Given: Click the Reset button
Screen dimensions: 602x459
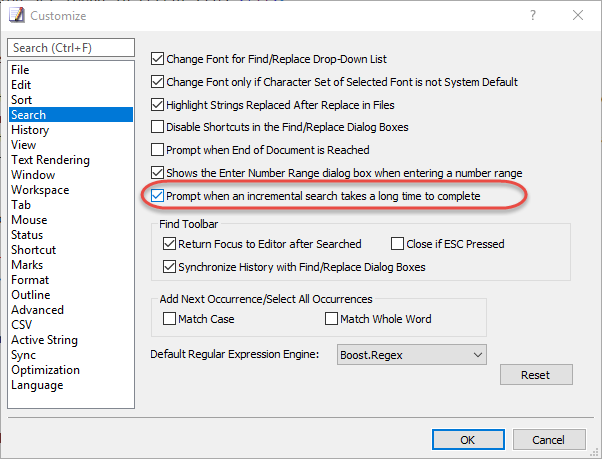Looking at the screenshot, I should pos(536,375).
